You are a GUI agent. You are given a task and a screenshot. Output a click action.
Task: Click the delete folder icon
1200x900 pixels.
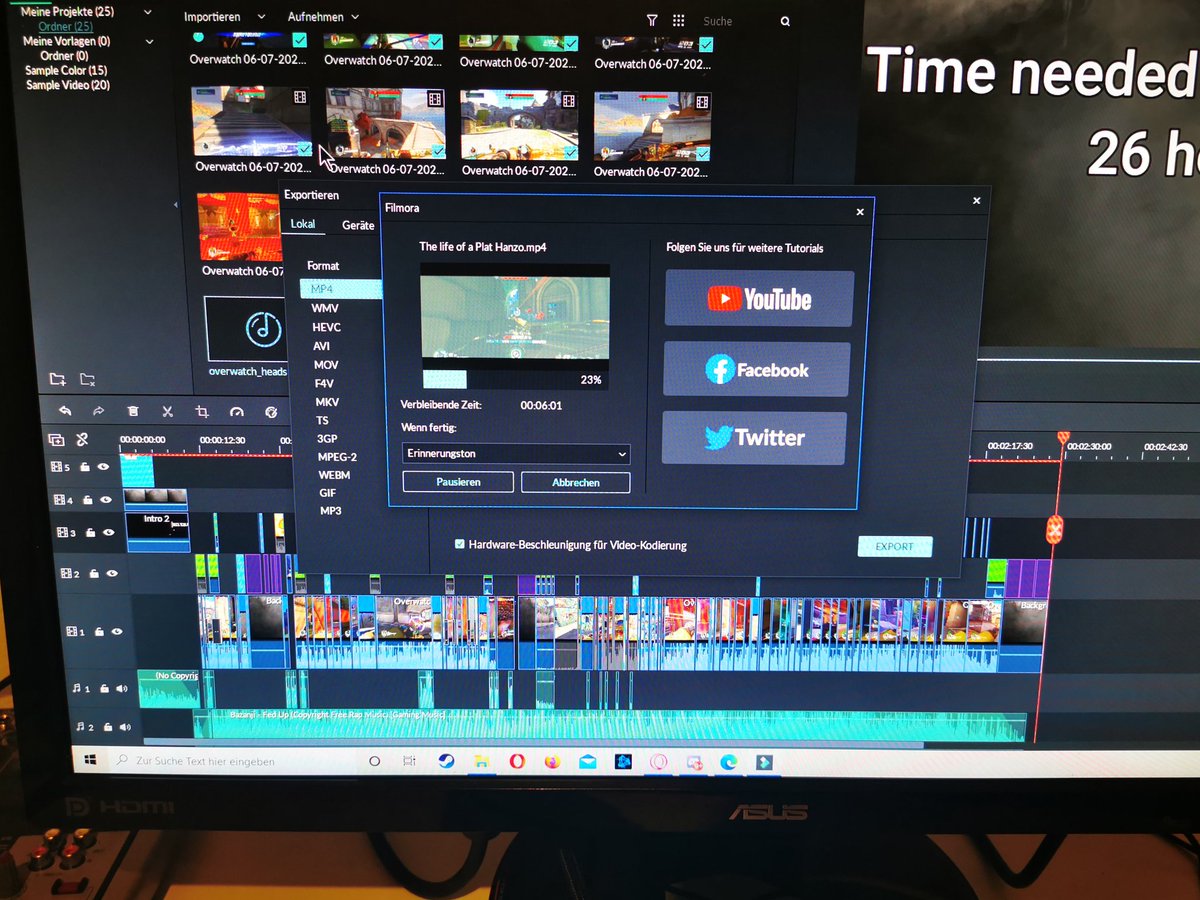pos(88,379)
